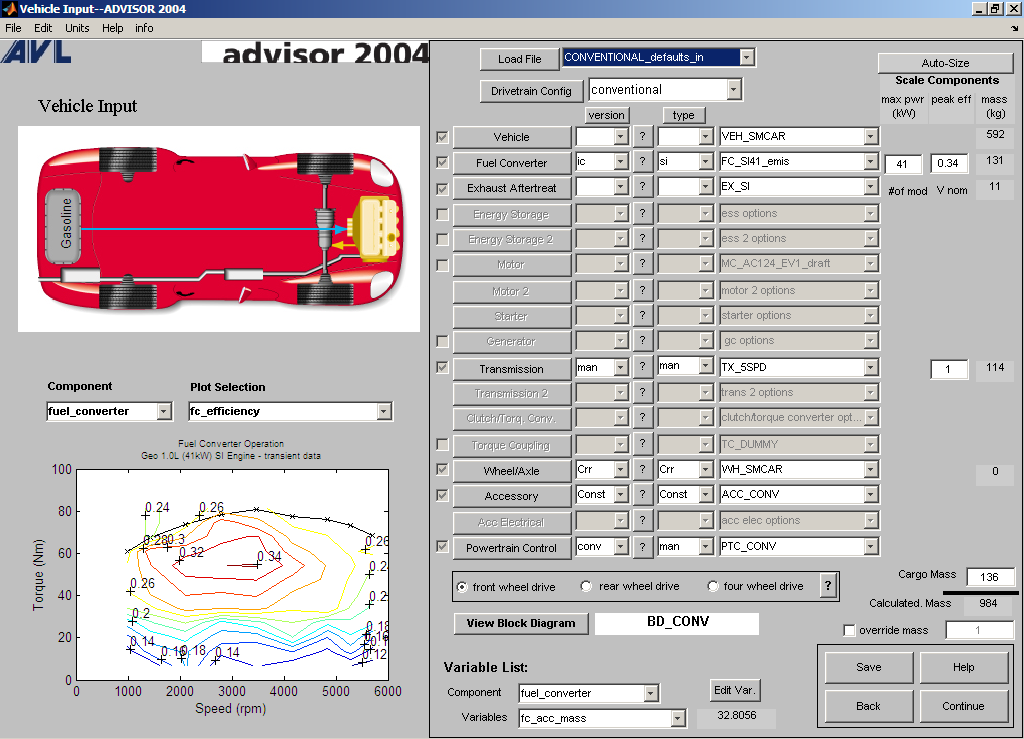Open help for Starter question mark

643,315
